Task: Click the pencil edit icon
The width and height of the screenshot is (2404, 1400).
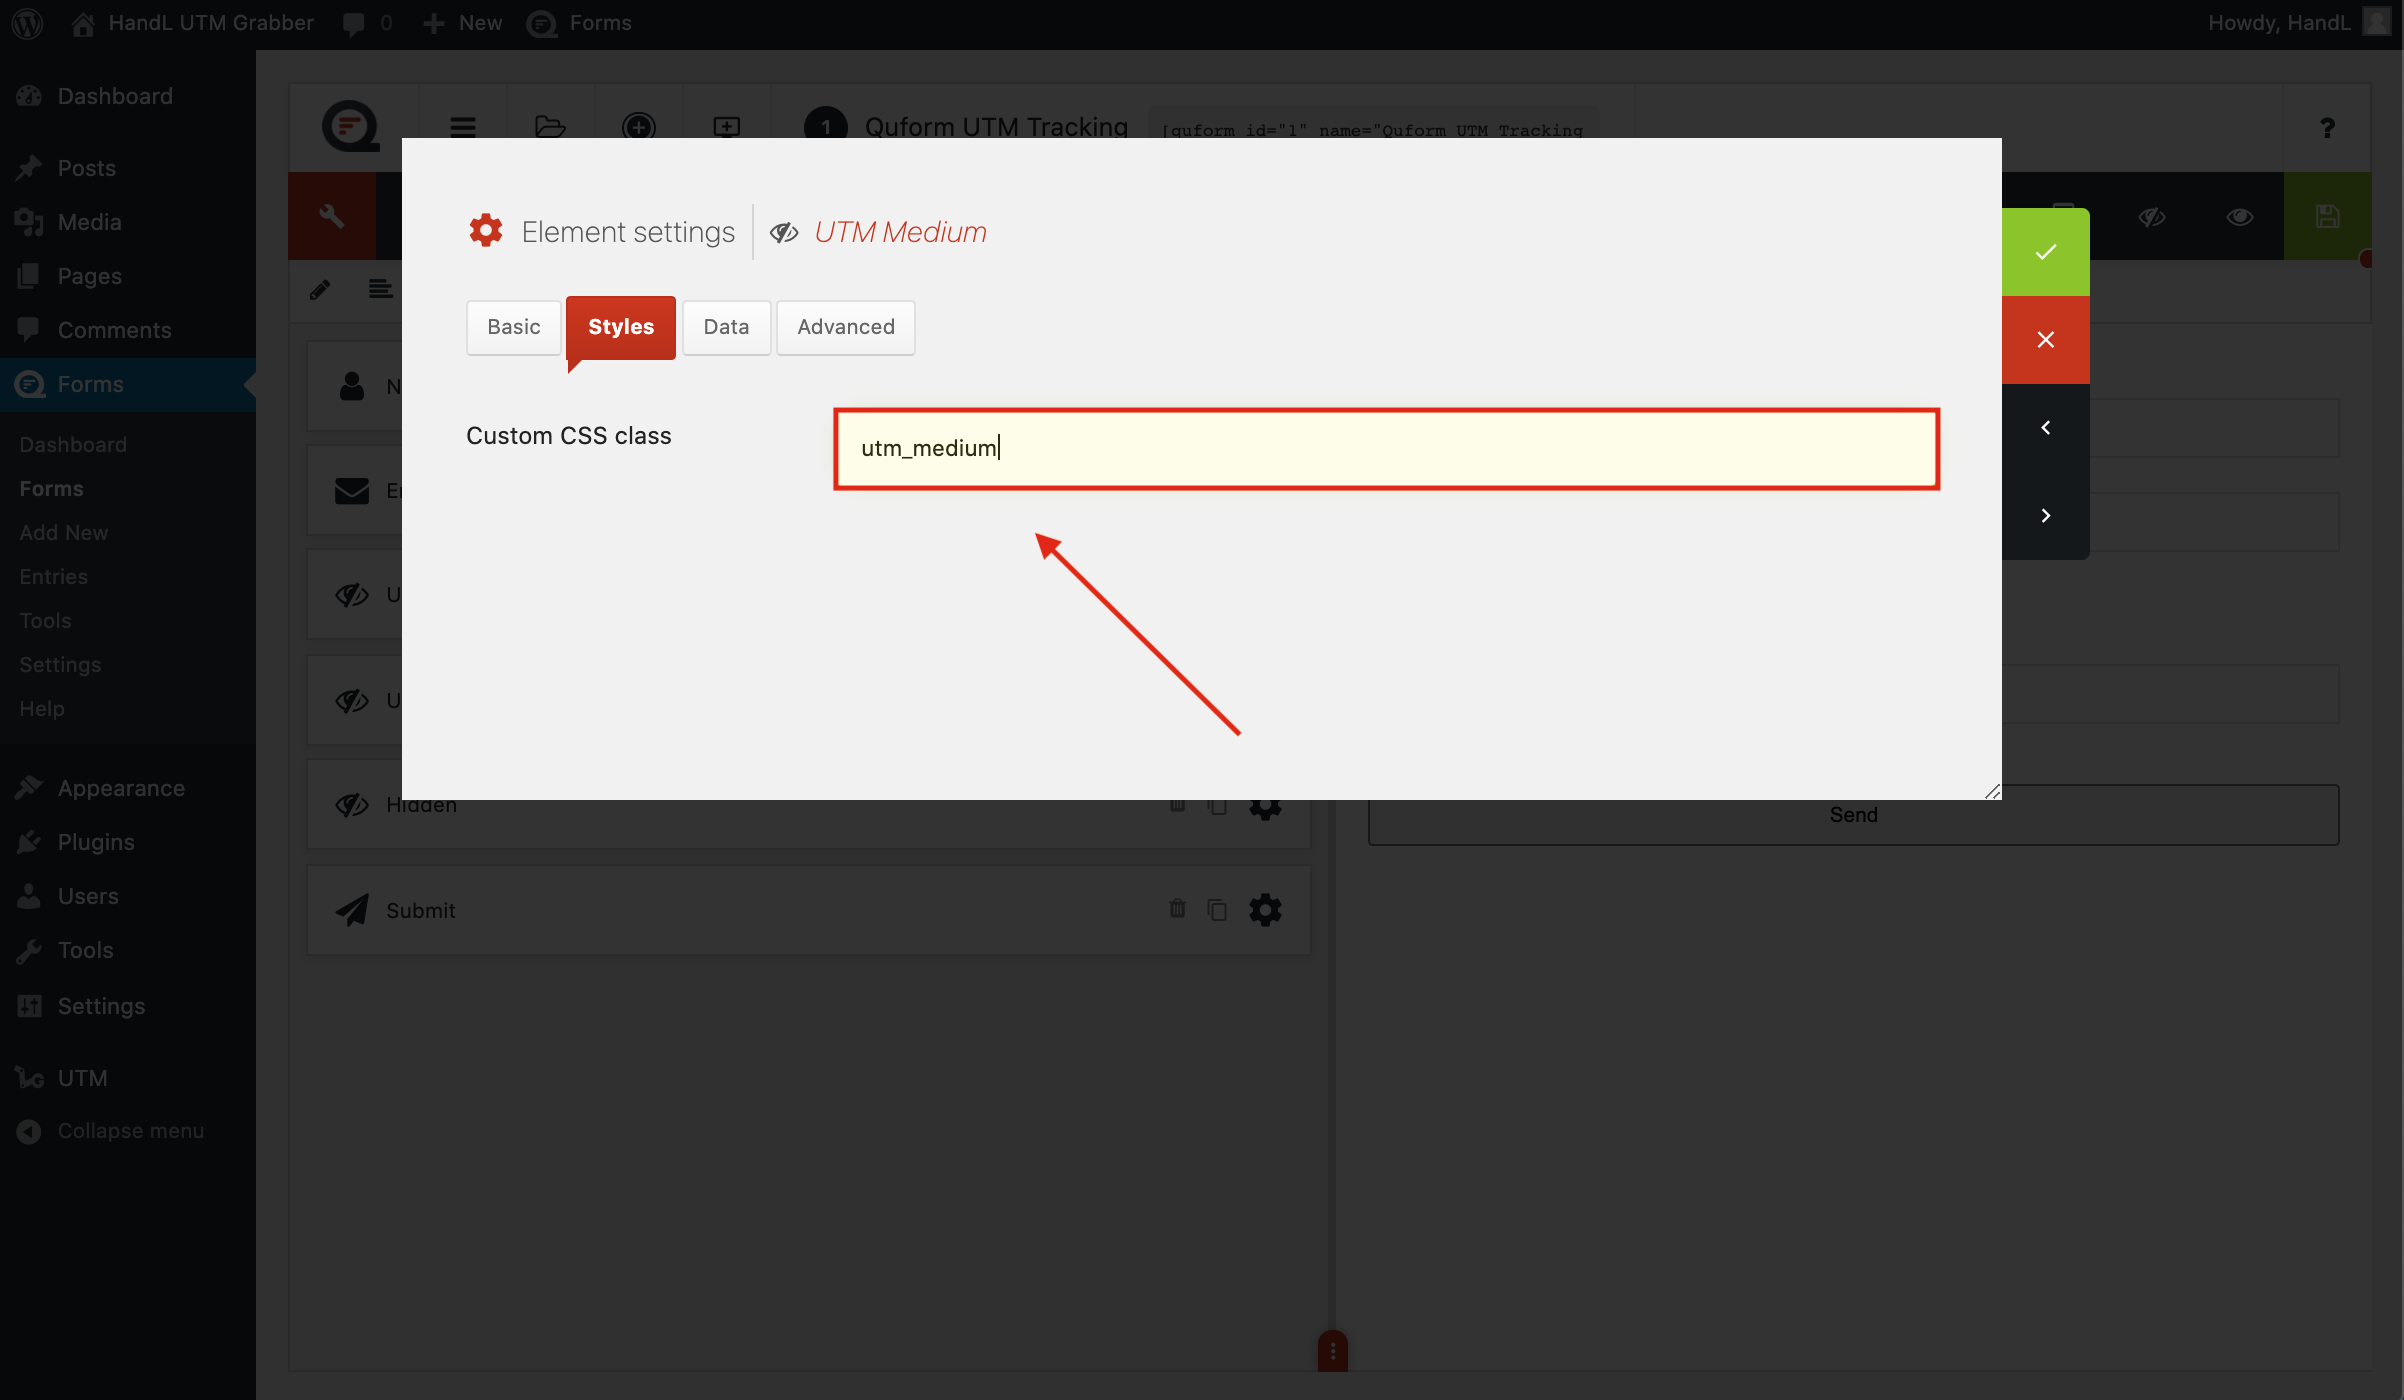Action: click(320, 290)
